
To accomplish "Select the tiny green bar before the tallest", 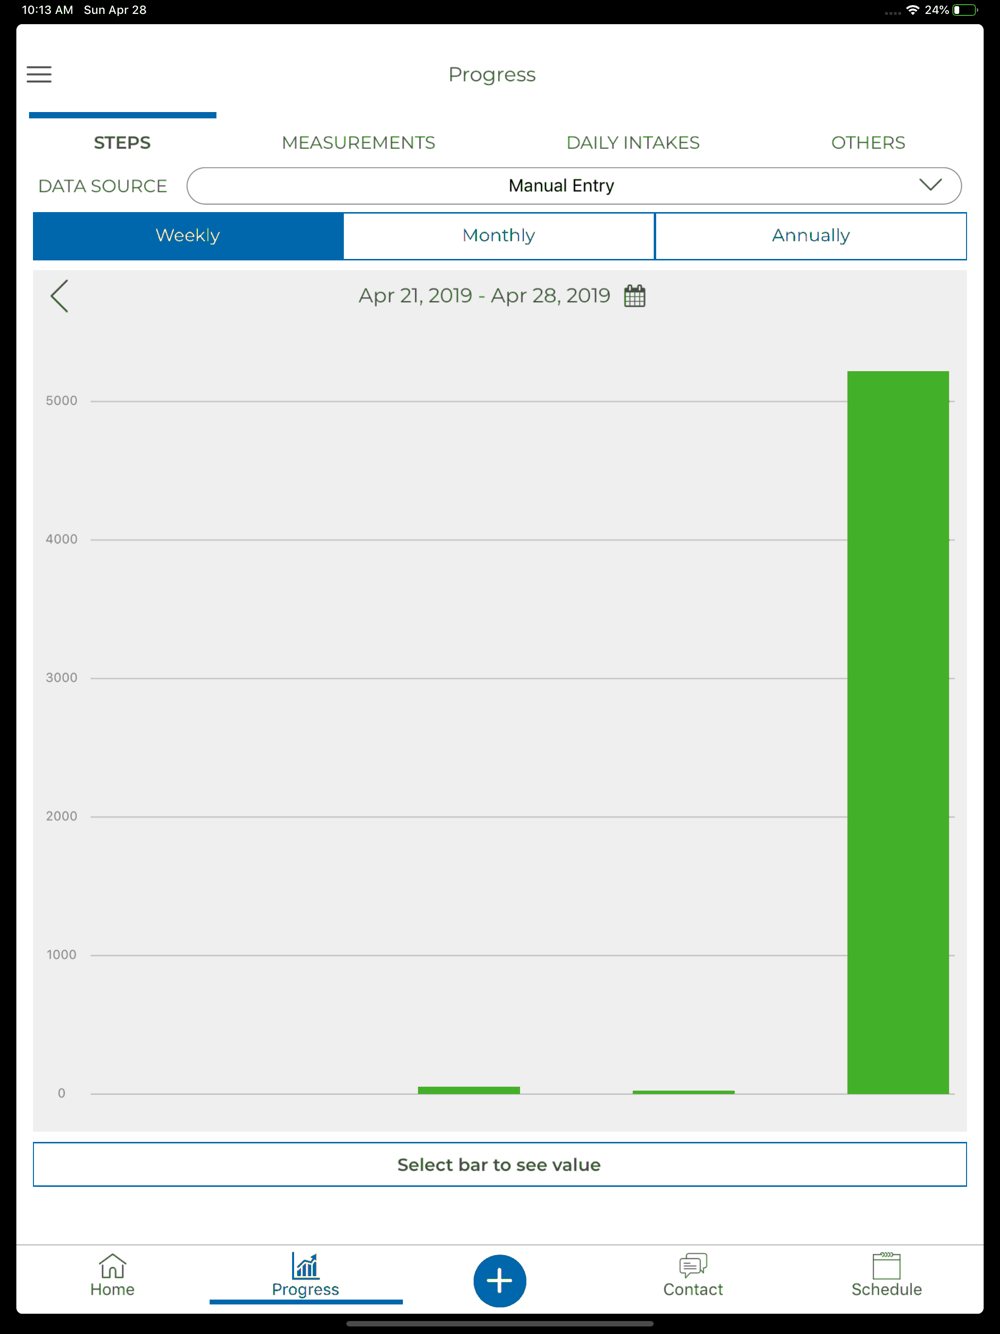I will (x=684, y=1092).
